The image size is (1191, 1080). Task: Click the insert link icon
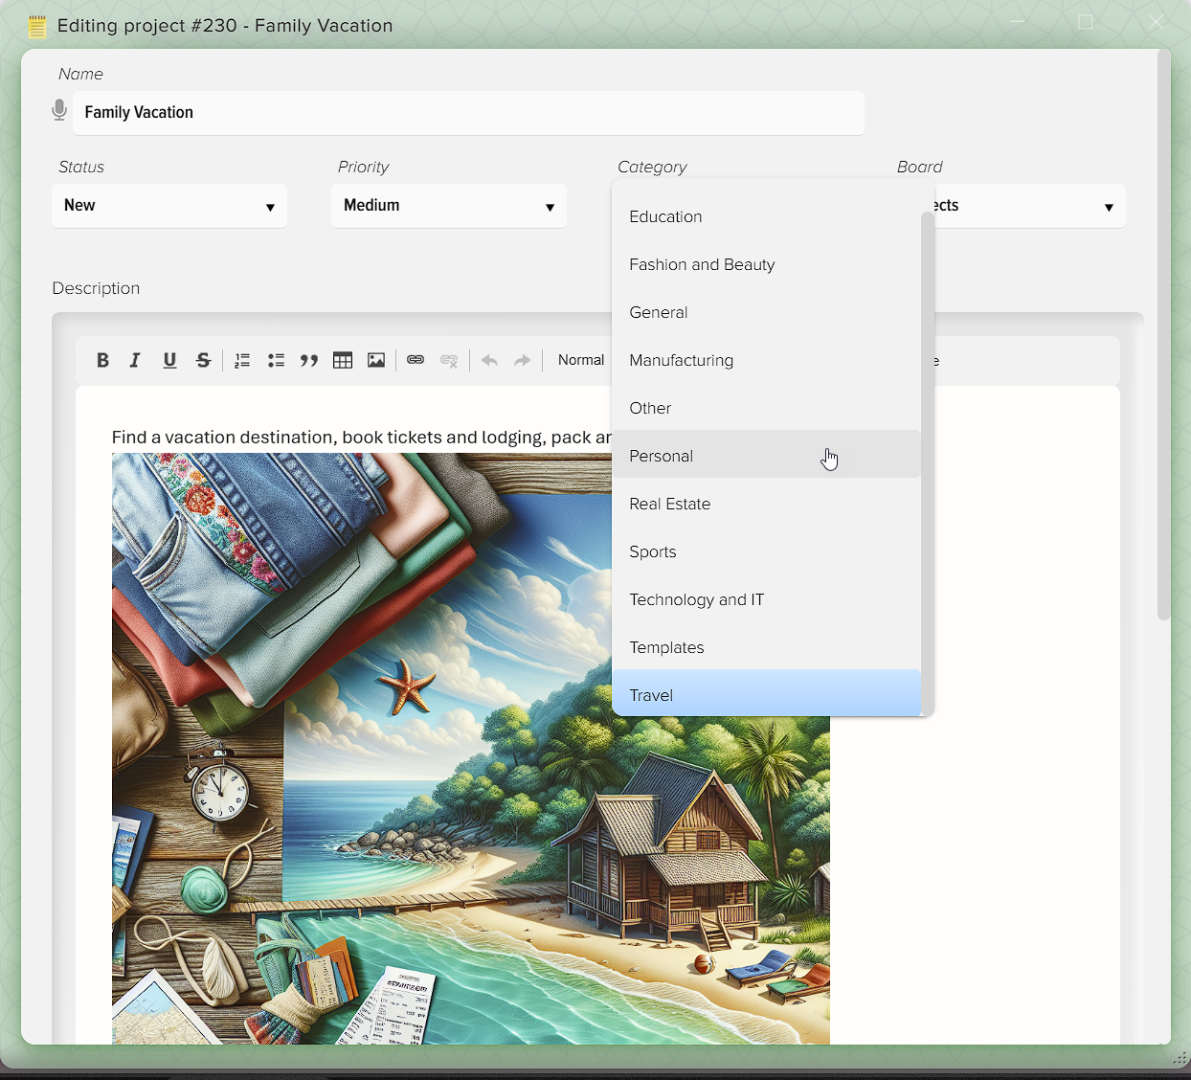pos(415,360)
